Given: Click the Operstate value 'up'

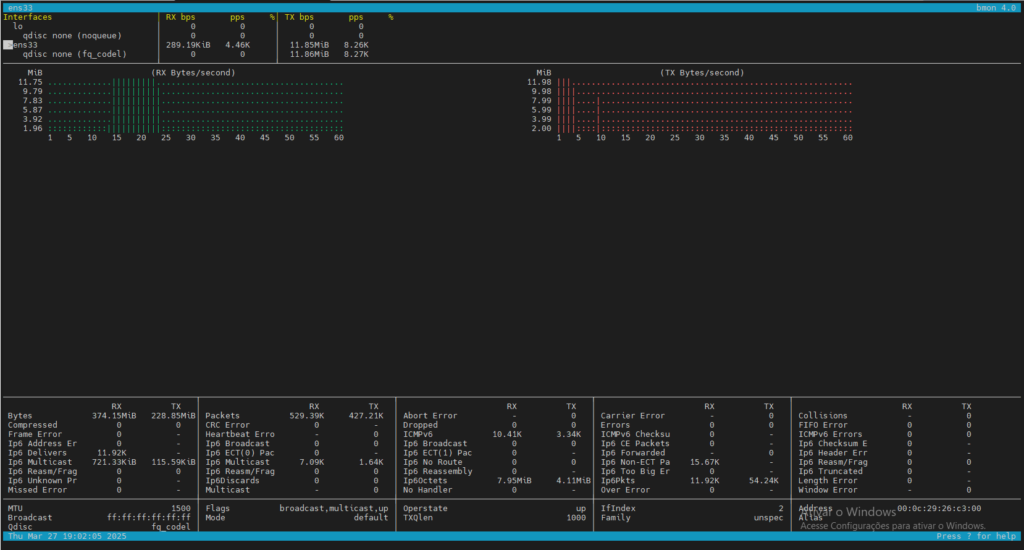Looking at the screenshot, I should [581, 508].
